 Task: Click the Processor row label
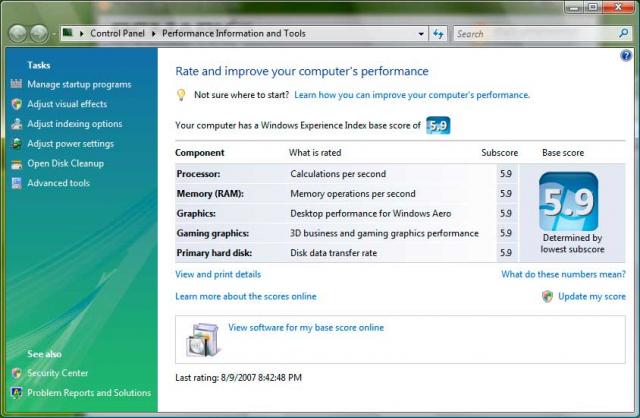point(198,174)
